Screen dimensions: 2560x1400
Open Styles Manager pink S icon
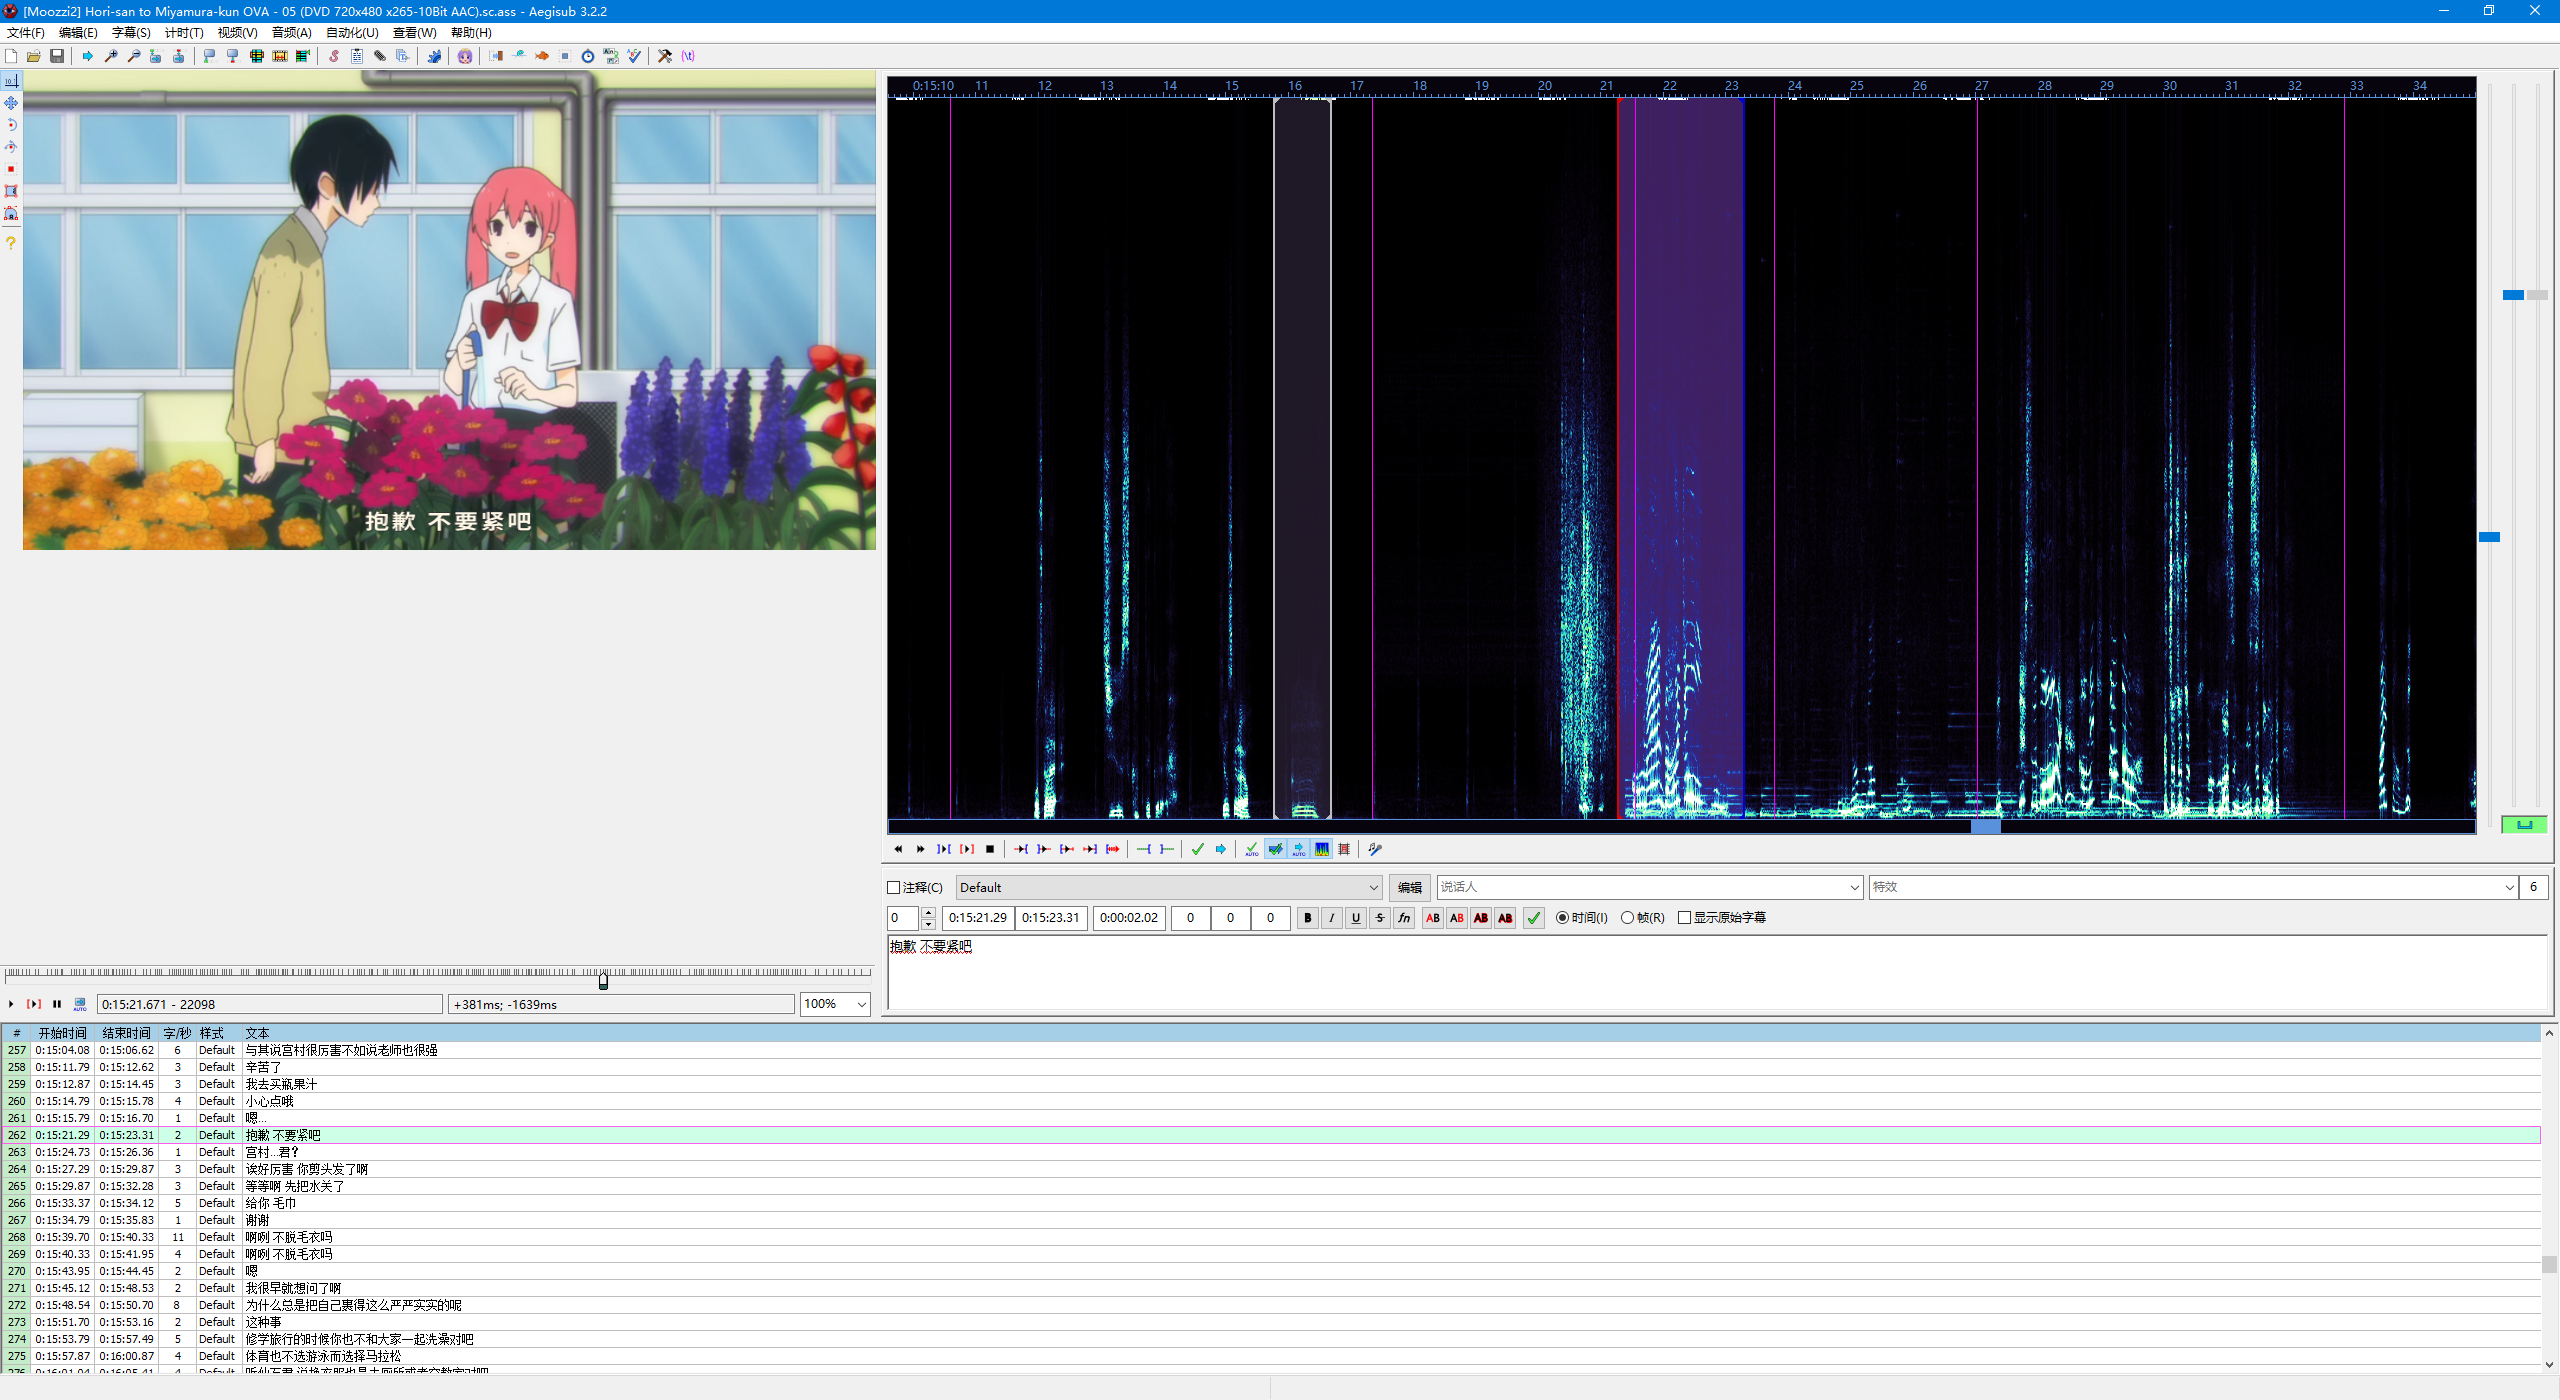334,56
